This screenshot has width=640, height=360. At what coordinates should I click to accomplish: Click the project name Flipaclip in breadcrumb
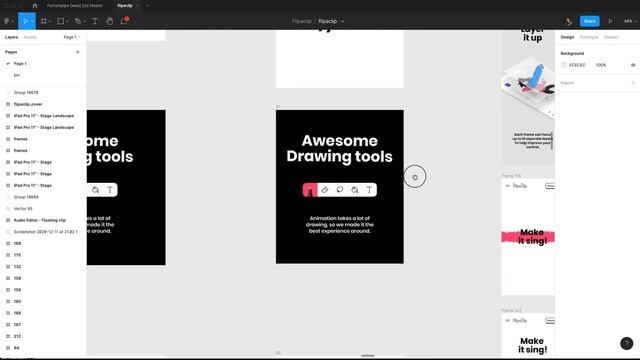(302, 21)
